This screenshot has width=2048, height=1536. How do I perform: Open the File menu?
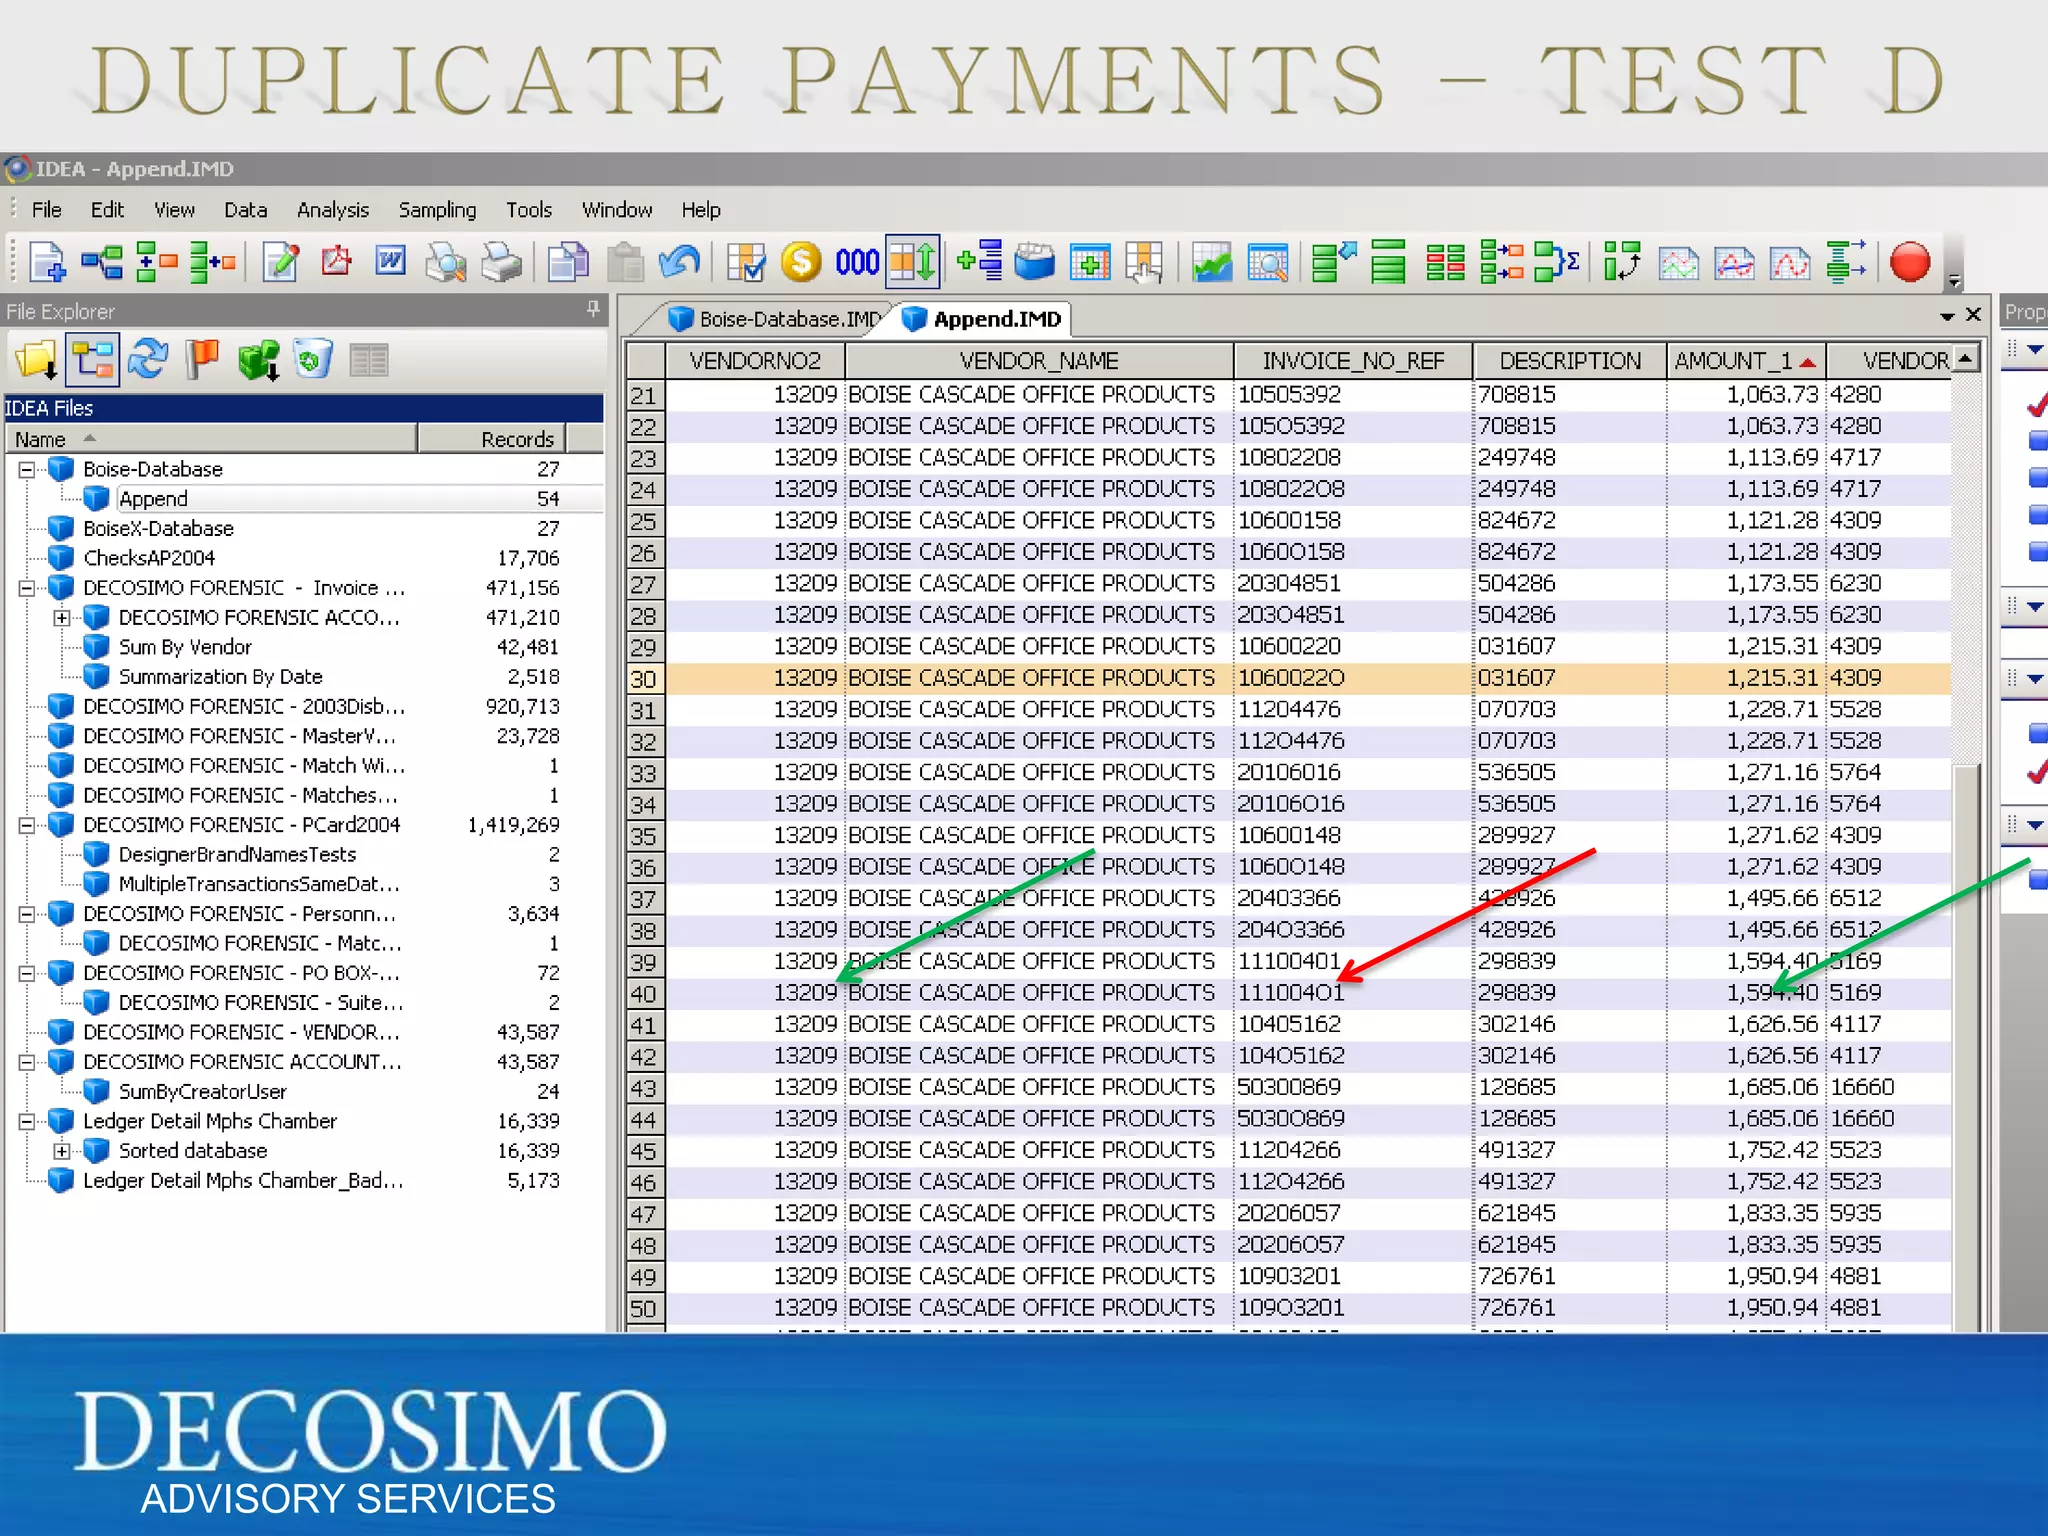pyautogui.click(x=46, y=210)
